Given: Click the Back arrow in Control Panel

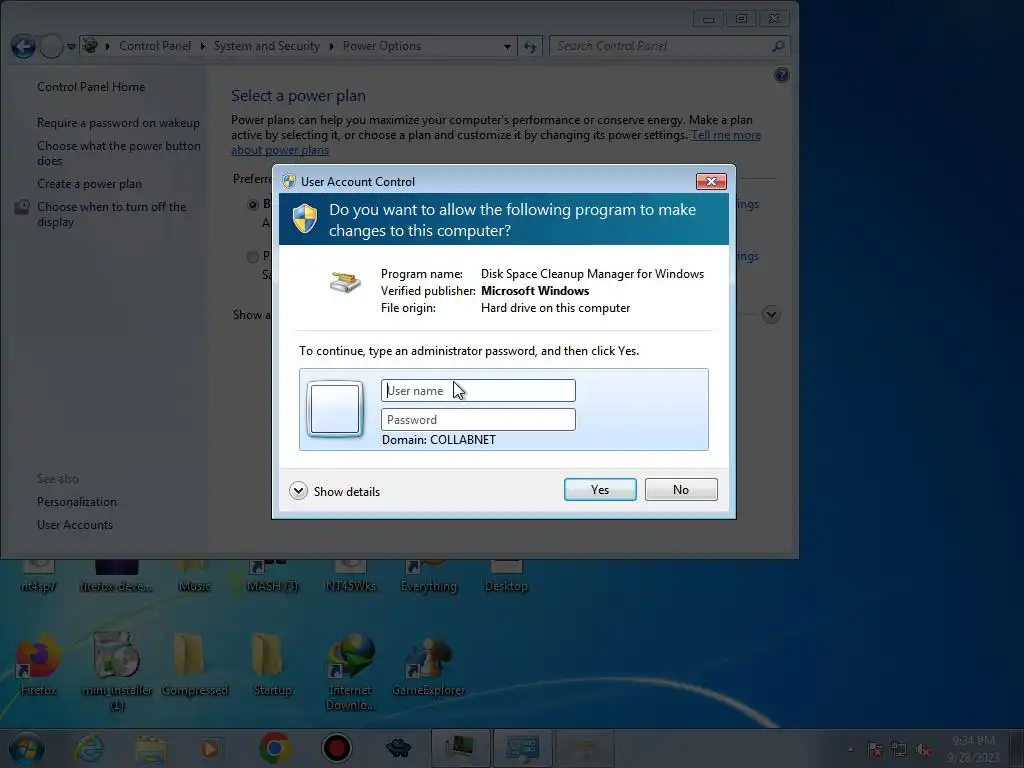Looking at the screenshot, I should click(23, 46).
